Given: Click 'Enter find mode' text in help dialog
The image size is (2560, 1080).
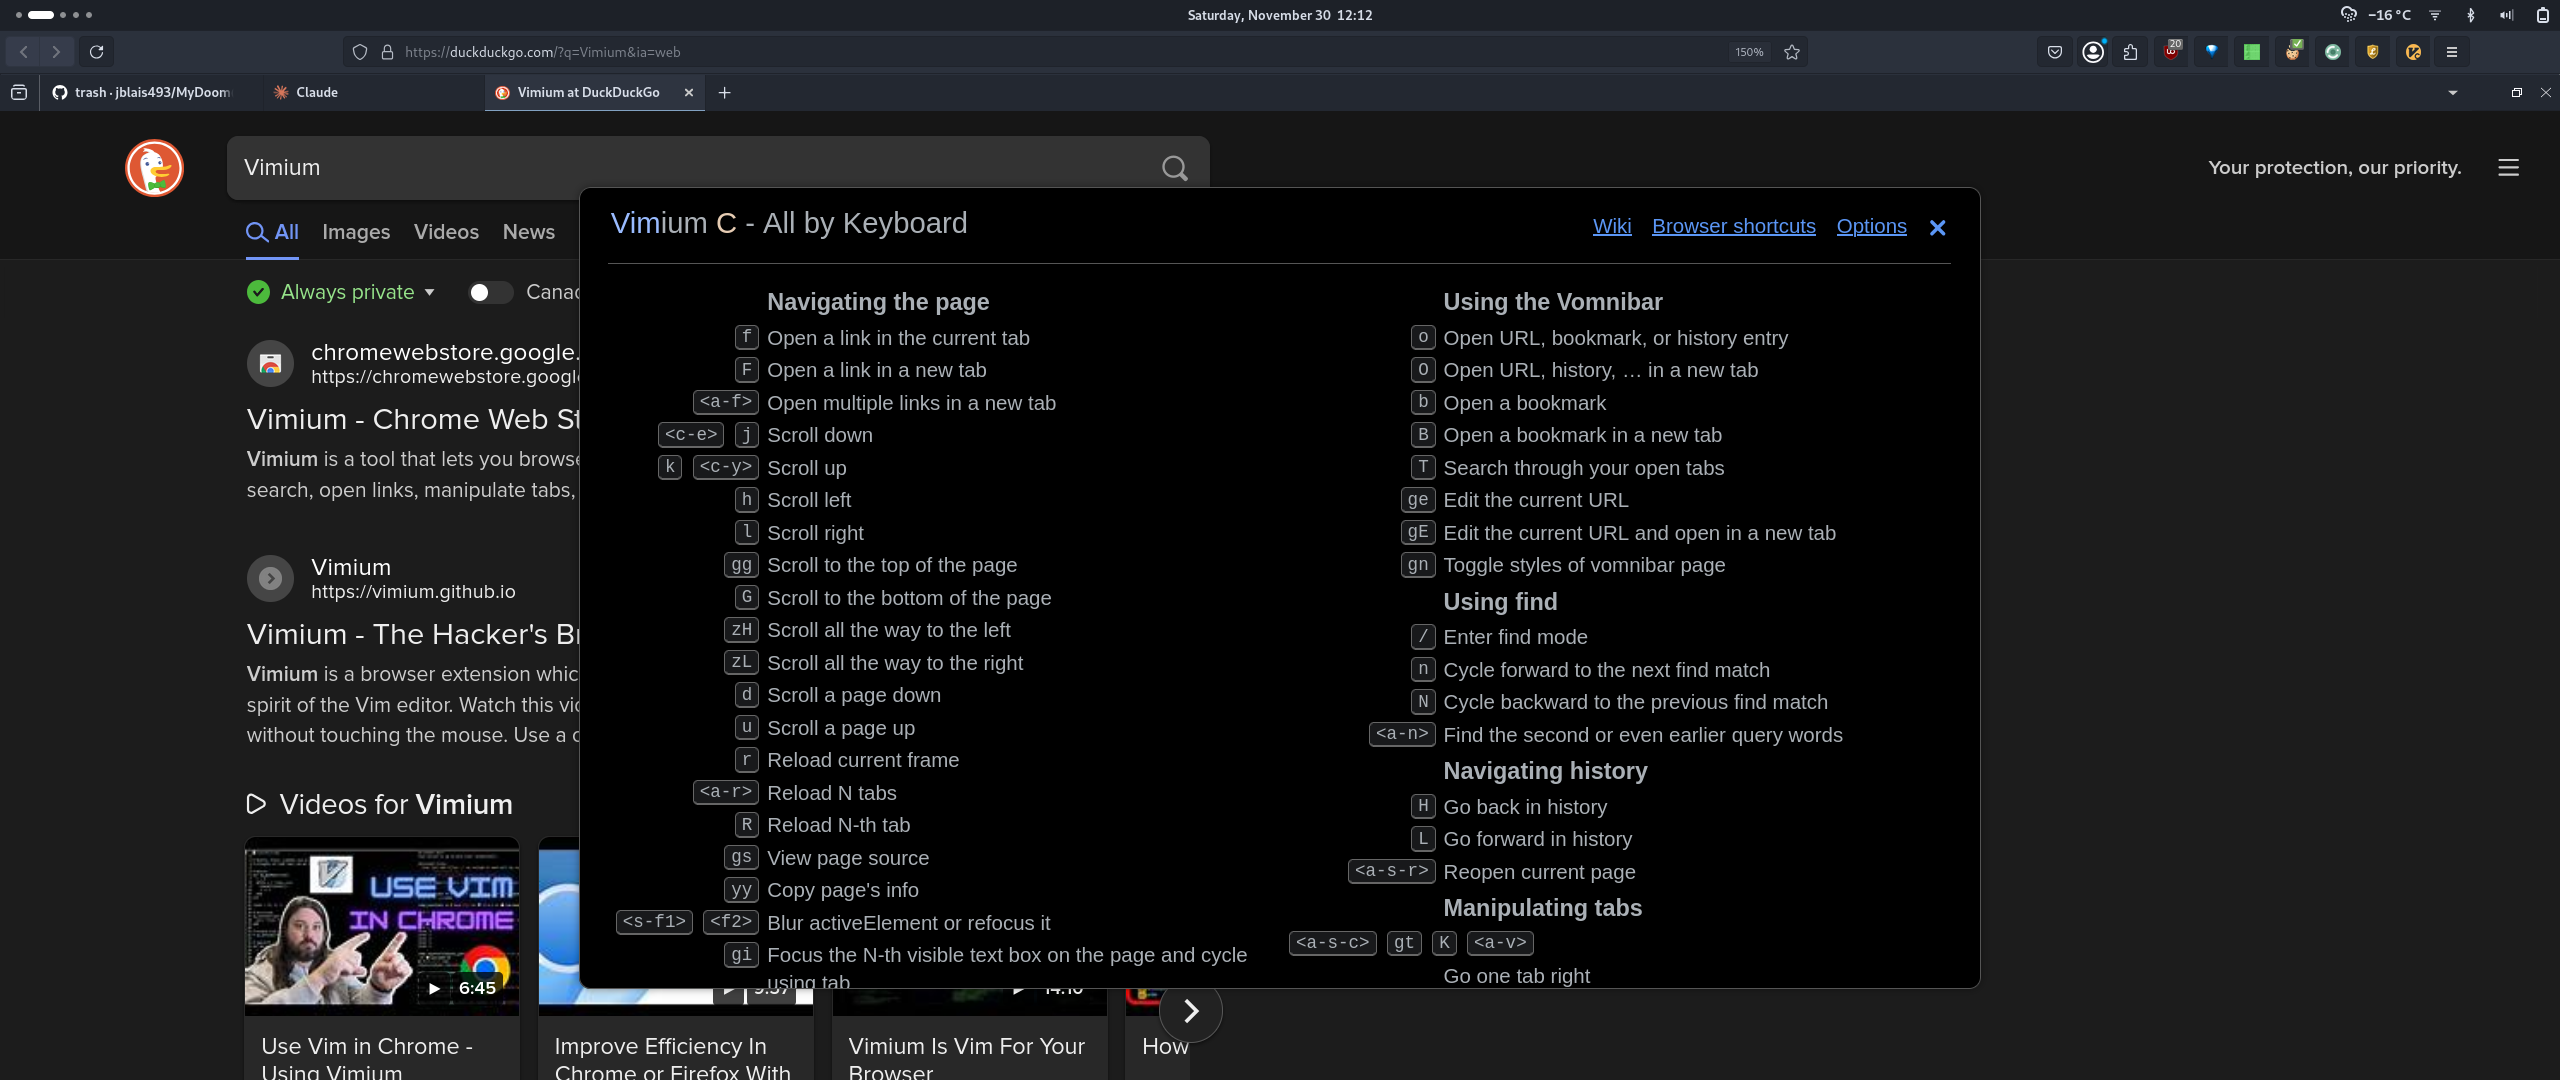Looking at the screenshot, I should pyautogui.click(x=1515, y=637).
